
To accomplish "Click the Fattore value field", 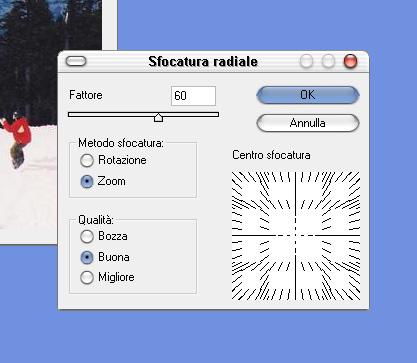I will (193, 96).
